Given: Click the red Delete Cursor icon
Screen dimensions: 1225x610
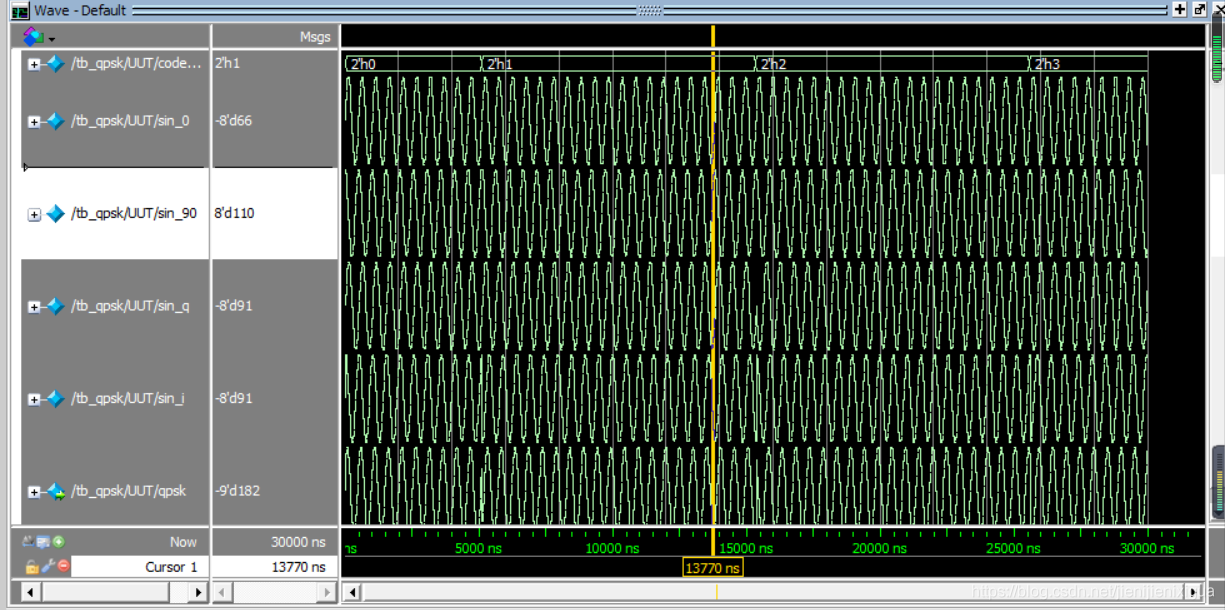Looking at the screenshot, I should tap(63, 566).
